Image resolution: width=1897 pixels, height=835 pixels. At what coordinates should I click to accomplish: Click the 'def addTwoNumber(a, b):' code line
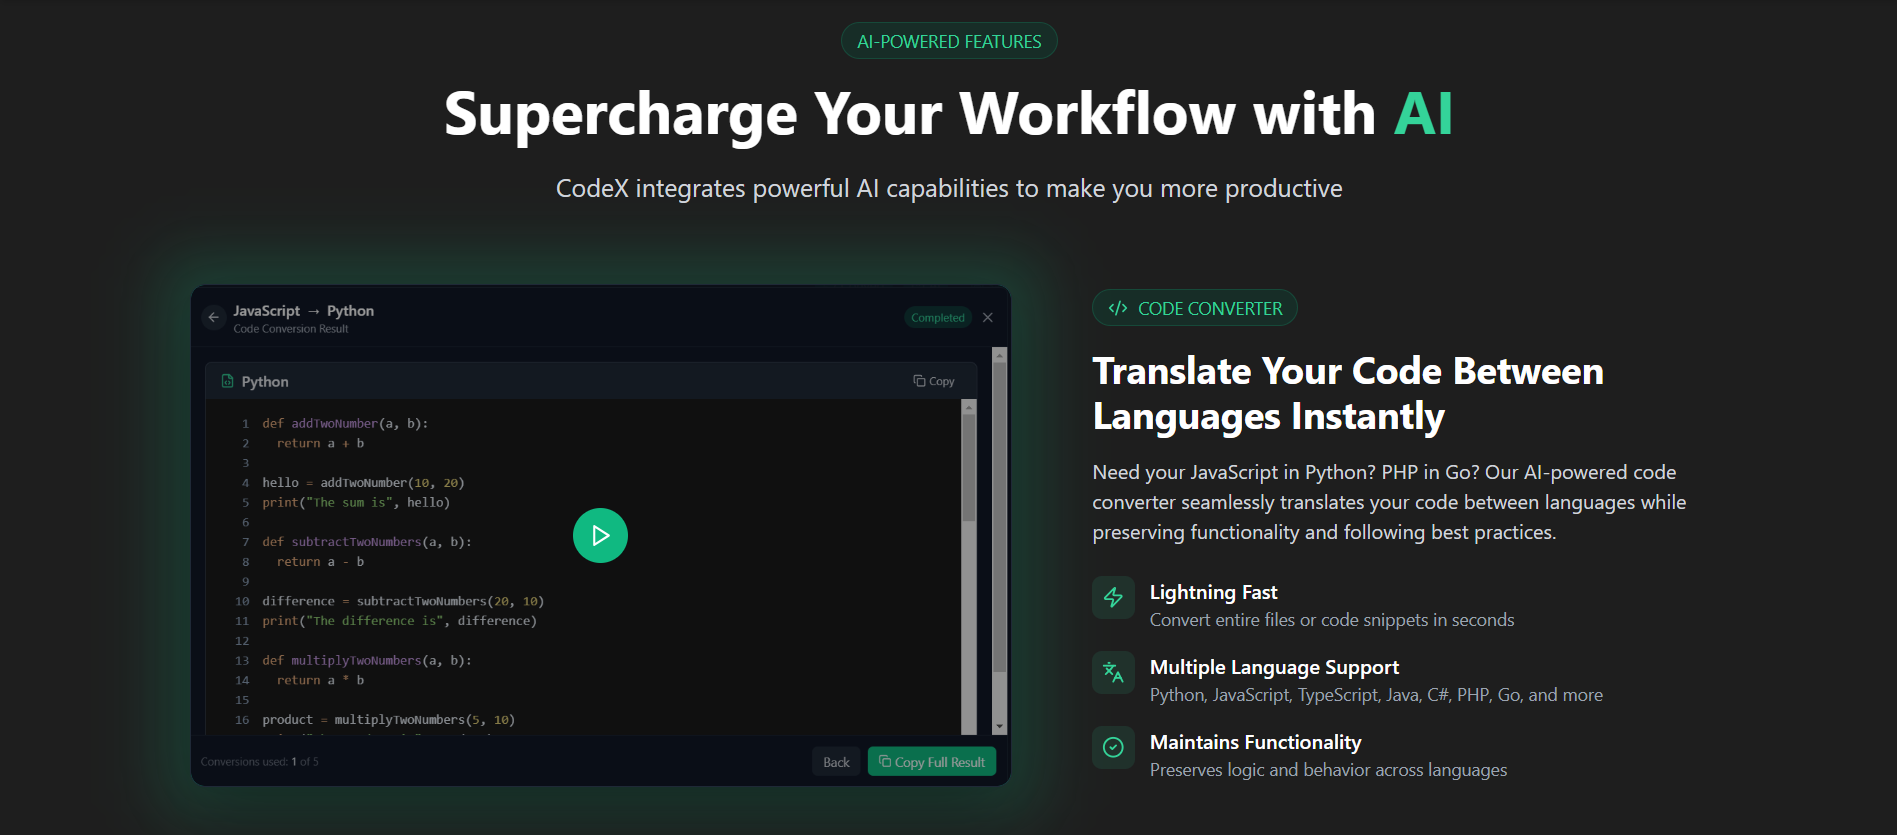[x=345, y=423]
